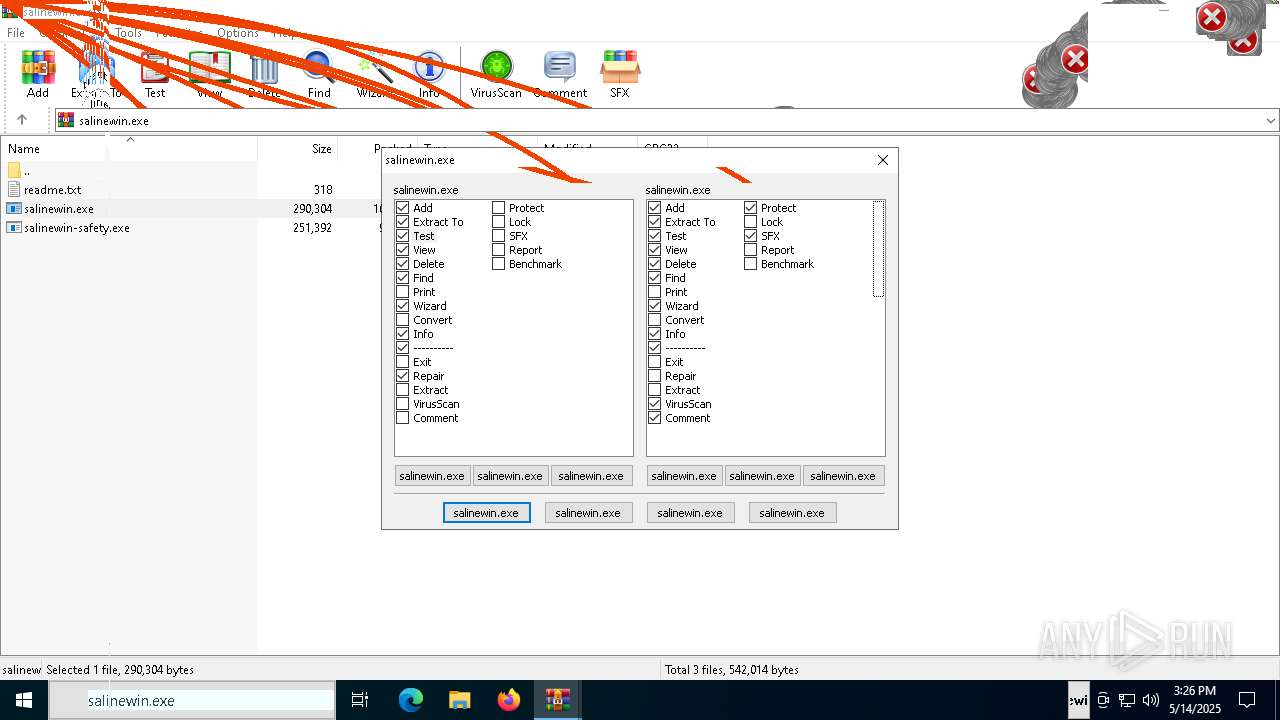Expand the archive path dropdown arrow
Image resolution: width=1280 pixels, height=720 pixels.
[1270, 120]
